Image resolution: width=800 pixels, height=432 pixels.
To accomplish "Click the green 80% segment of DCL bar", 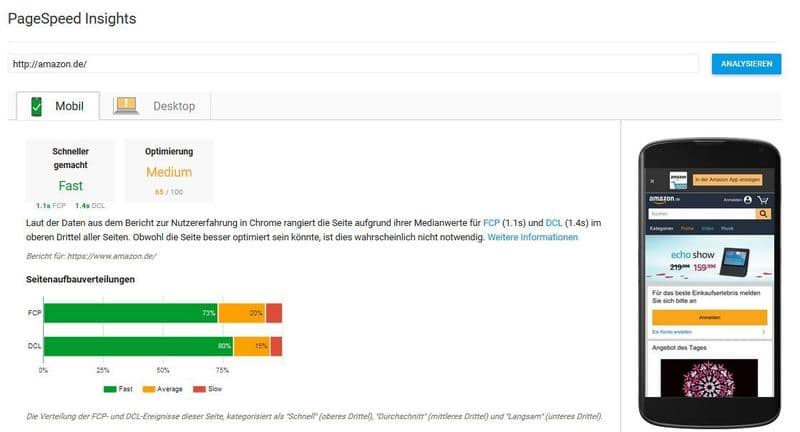I will (x=139, y=346).
